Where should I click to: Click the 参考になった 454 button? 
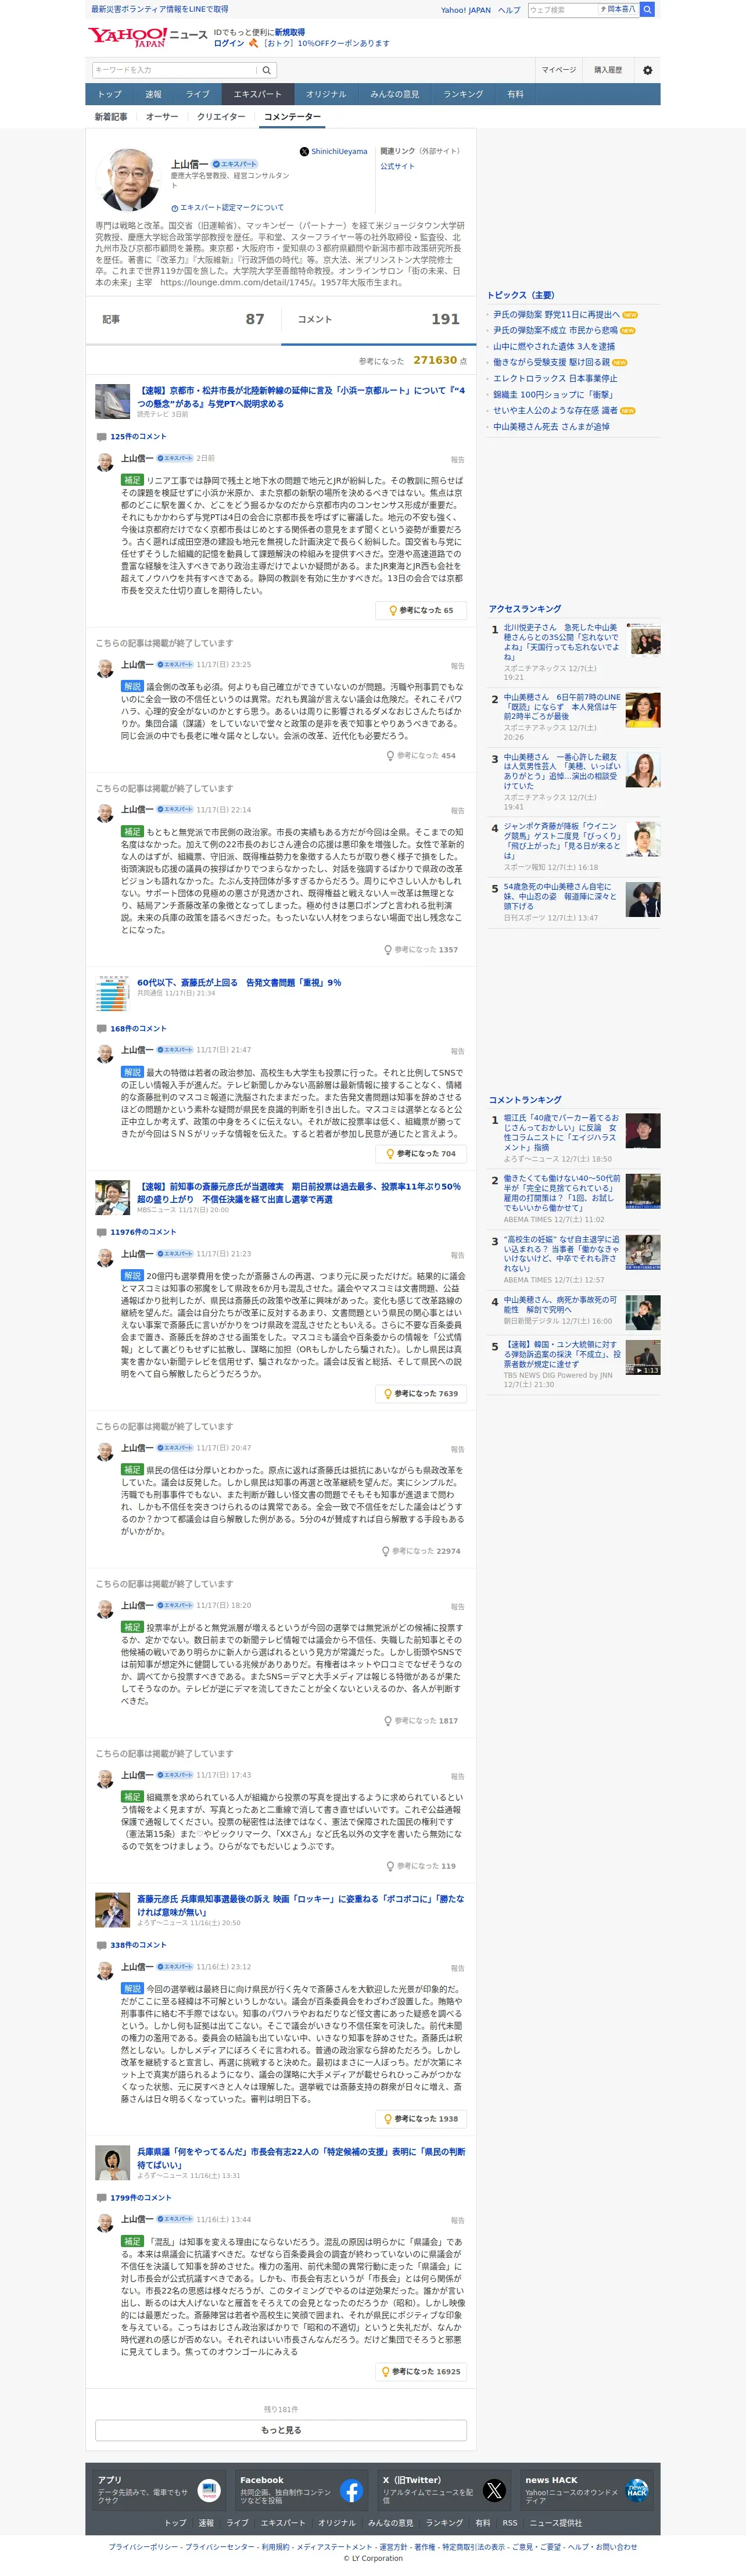(x=421, y=755)
